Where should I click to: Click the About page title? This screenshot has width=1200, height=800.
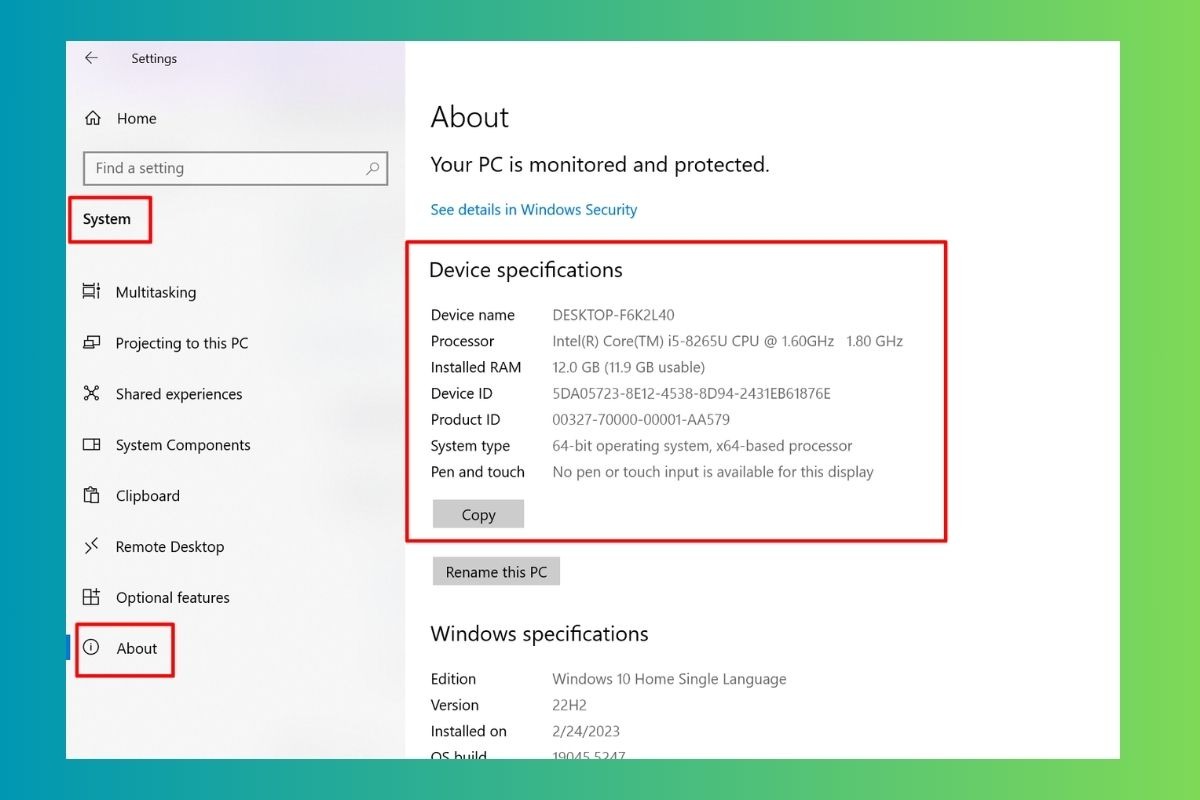470,117
